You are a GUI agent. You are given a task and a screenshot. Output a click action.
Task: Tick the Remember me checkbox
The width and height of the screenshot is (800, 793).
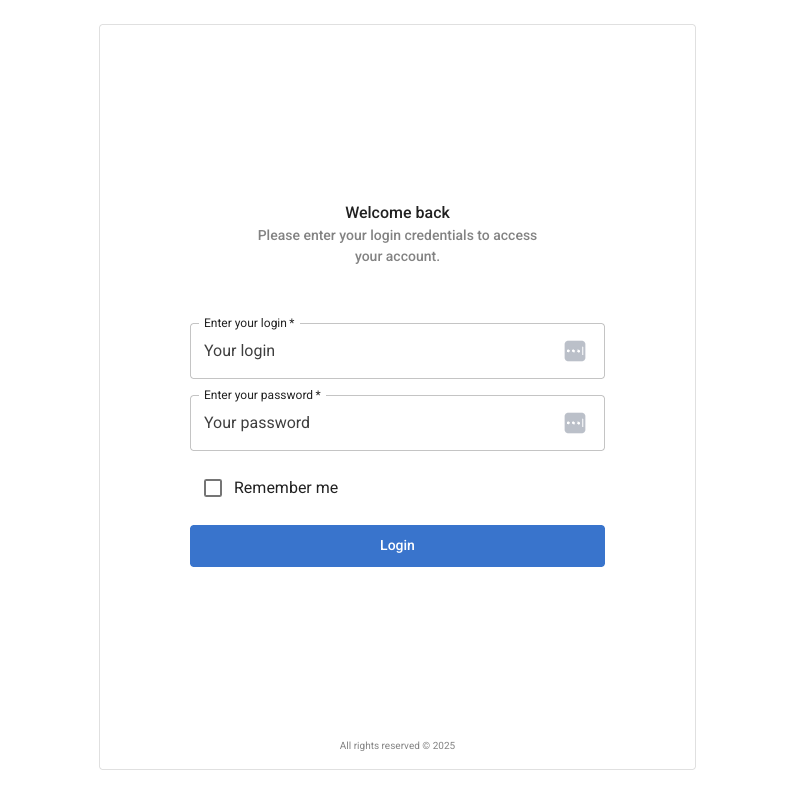(x=213, y=488)
